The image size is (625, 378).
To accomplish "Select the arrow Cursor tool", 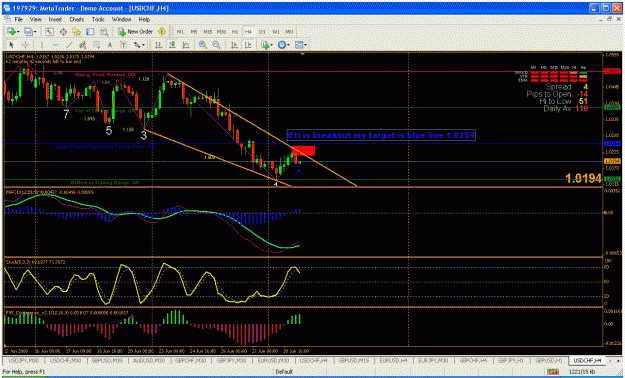I will (11, 45).
